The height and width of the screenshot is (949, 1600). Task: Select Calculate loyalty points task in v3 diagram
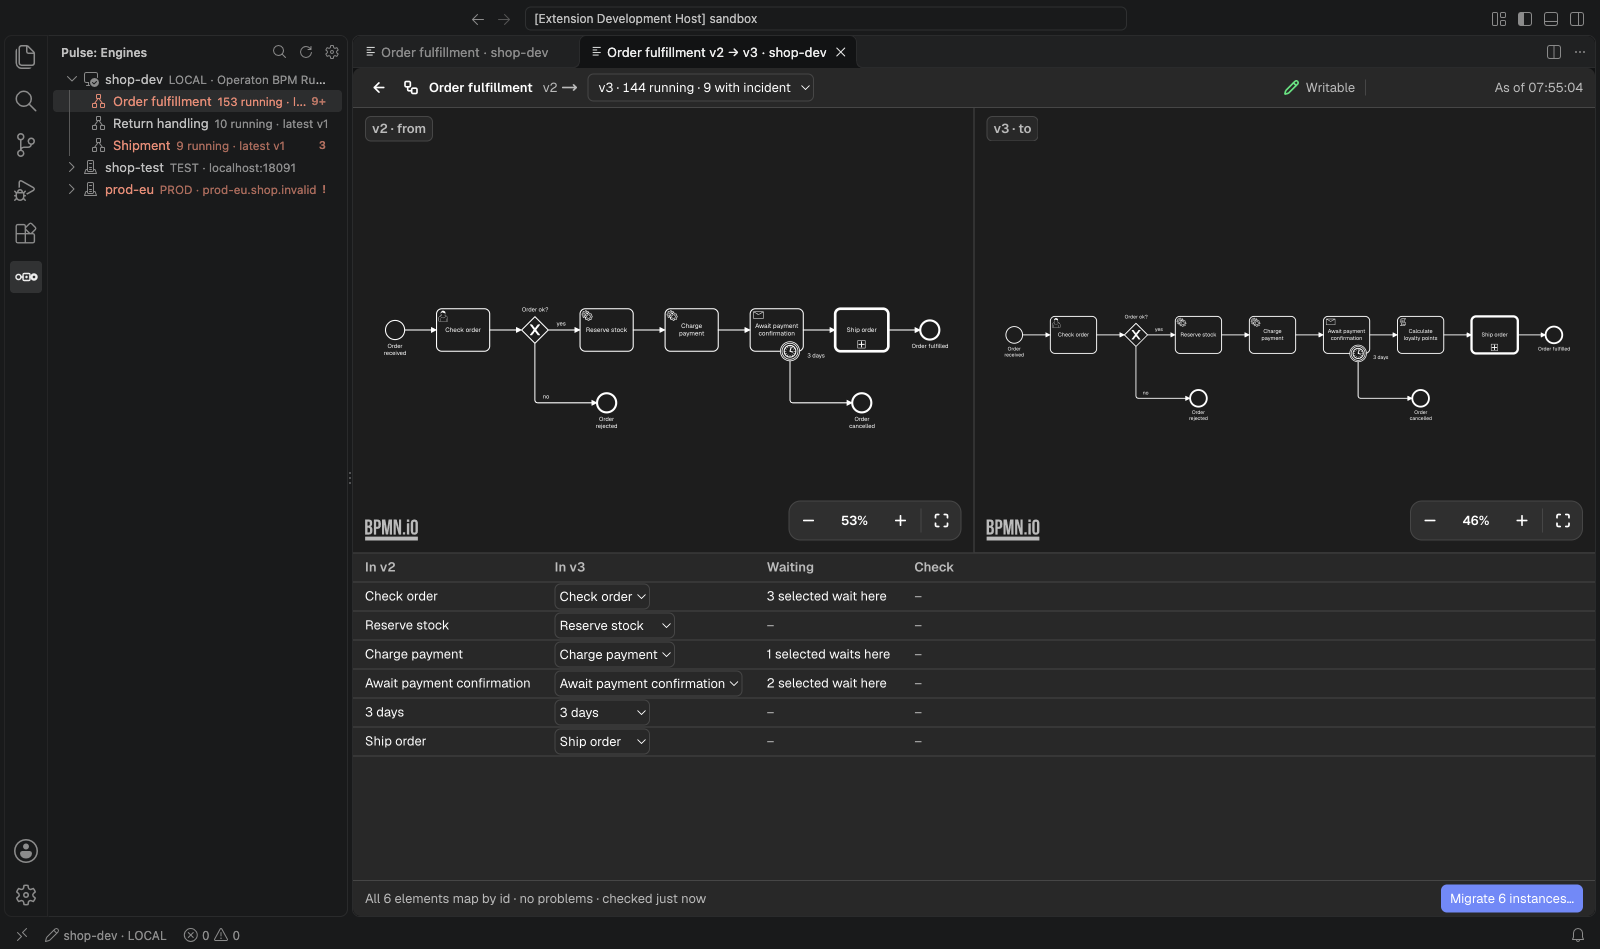(1420, 335)
